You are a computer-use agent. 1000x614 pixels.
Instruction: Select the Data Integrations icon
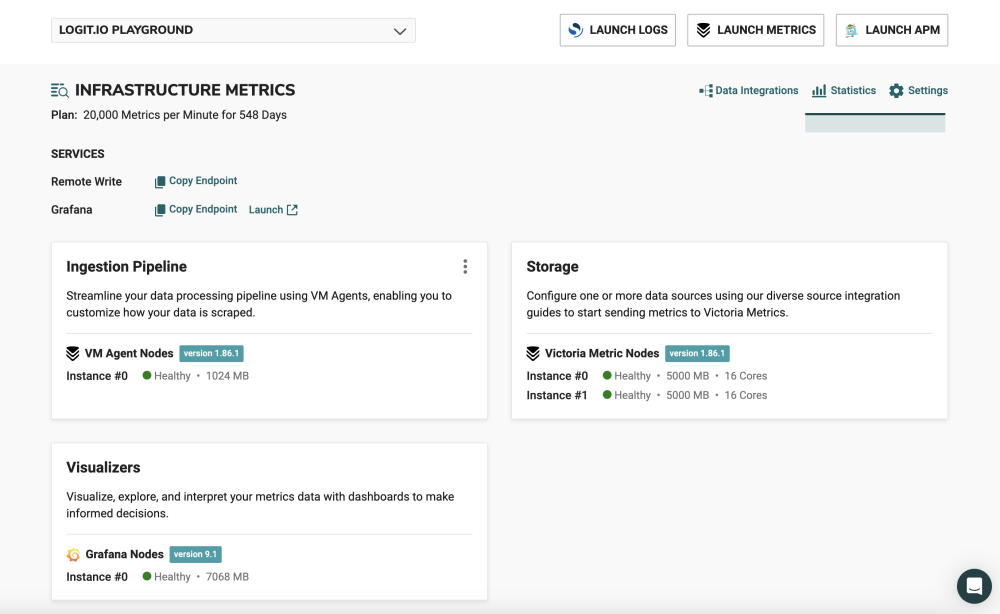pos(704,90)
